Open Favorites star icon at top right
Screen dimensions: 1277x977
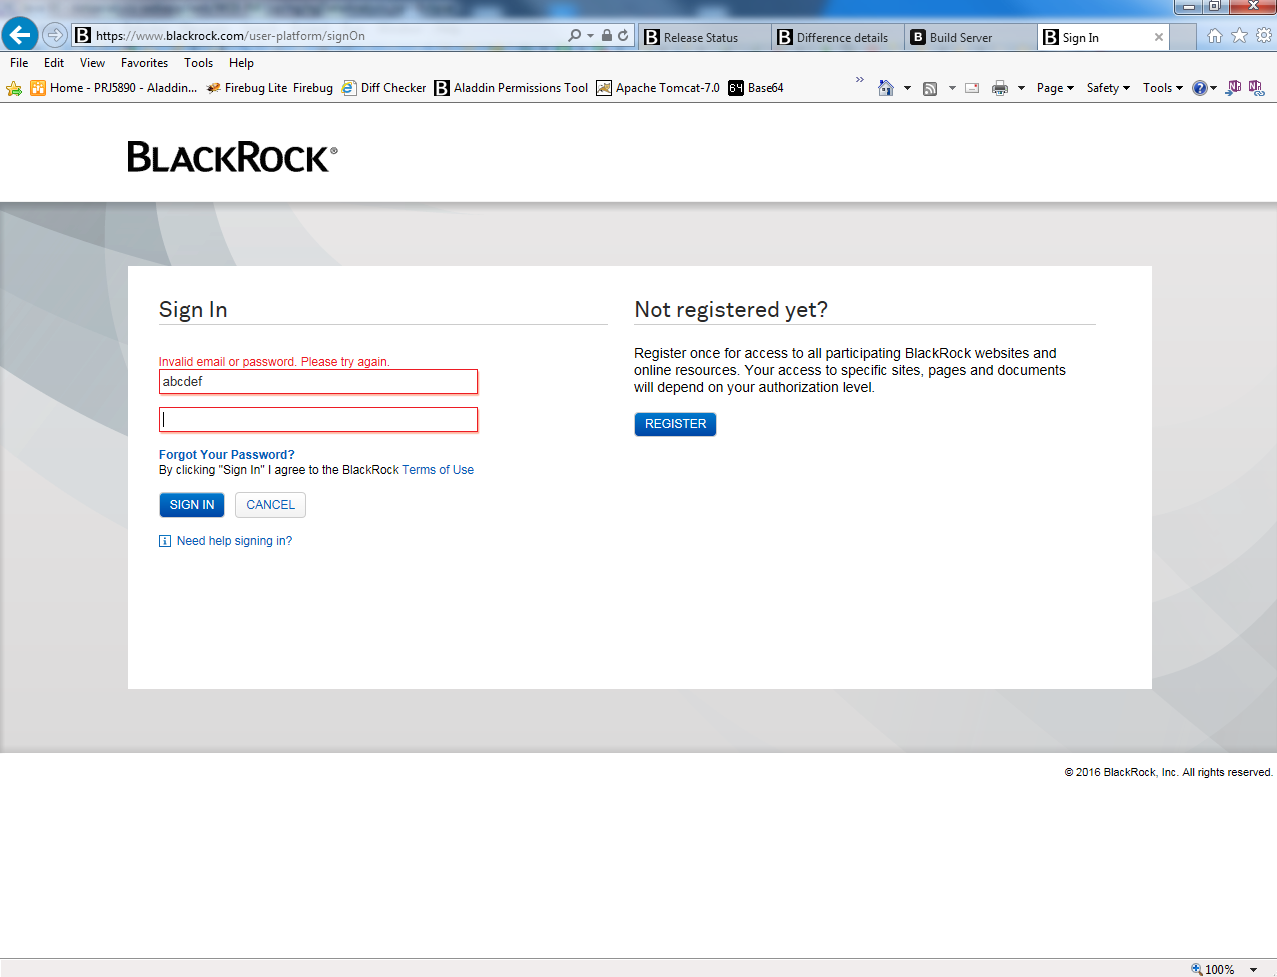(x=1239, y=36)
